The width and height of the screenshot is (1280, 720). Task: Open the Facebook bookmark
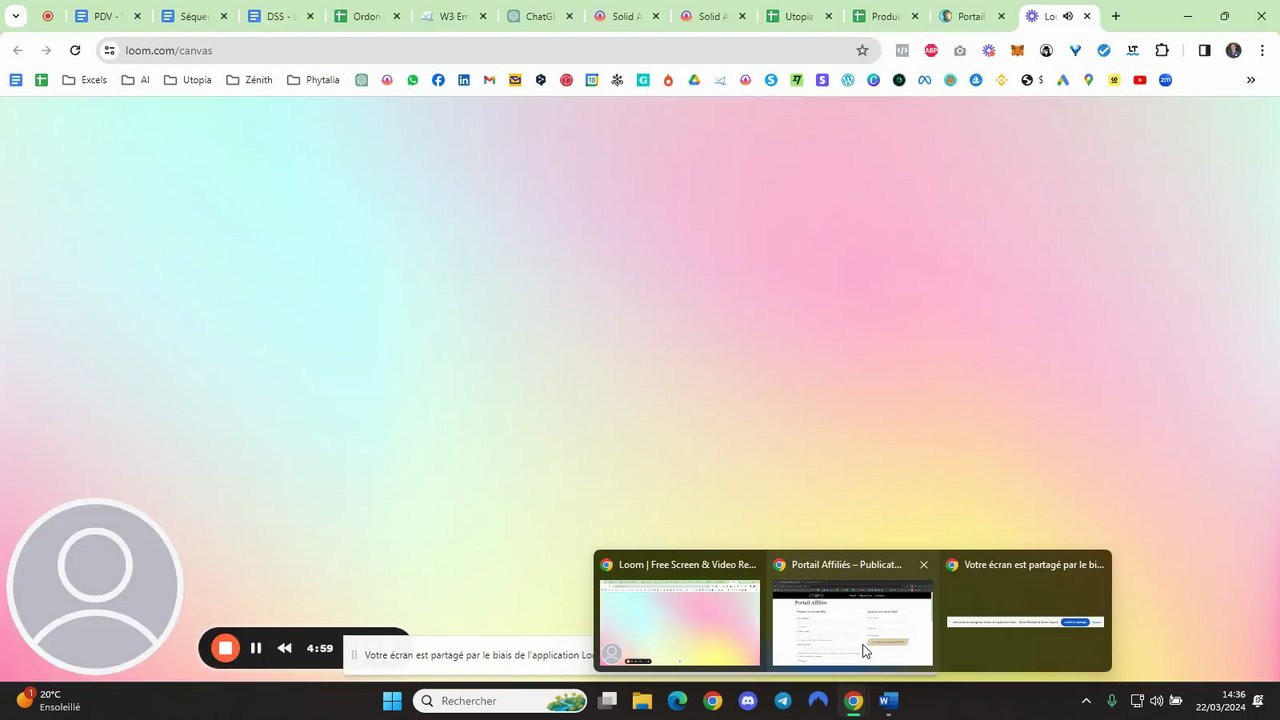pos(438,80)
